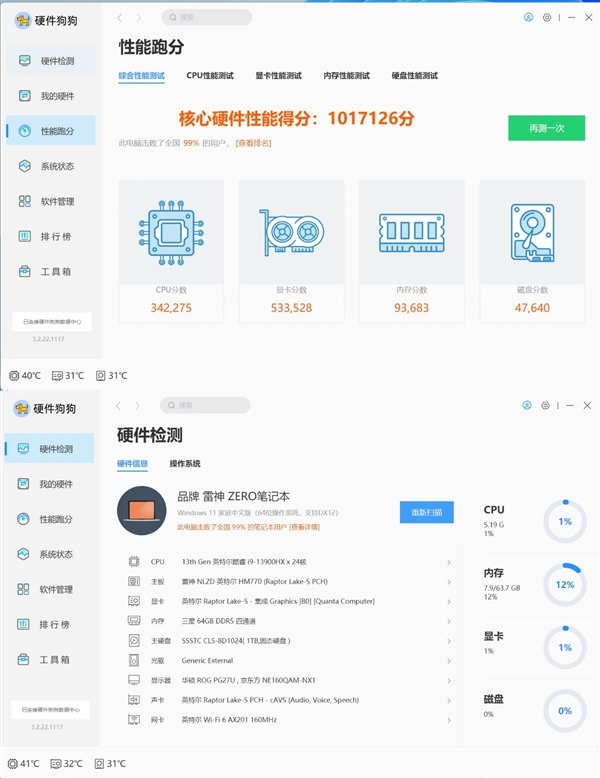
Task: Go forward using bottom window arrow
Action: (138, 406)
